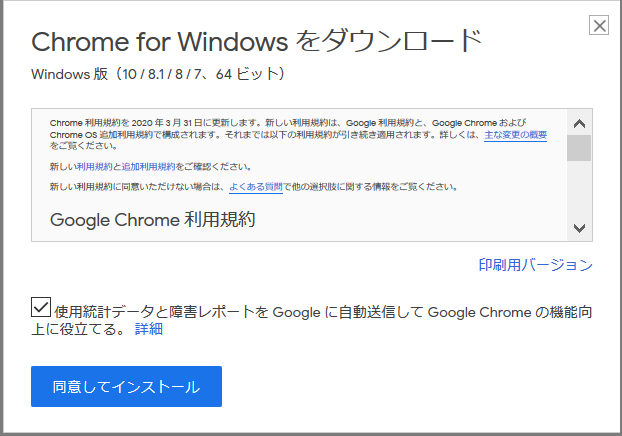Click the terms scrollbar down arrow
The height and width of the screenshot is (436, 622).
click(x=579, y=228)
